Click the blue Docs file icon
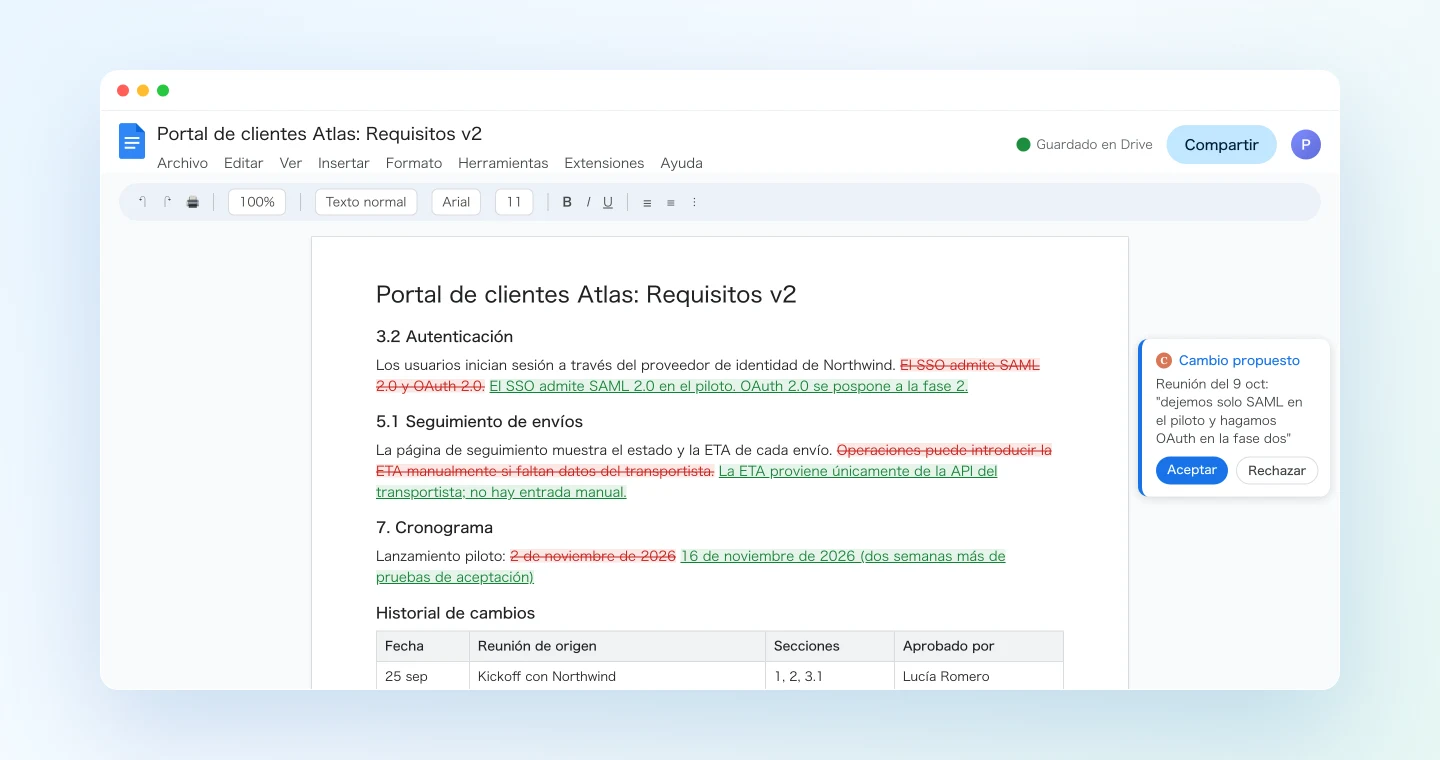The image size is (1440, 760). click(132, 141)
